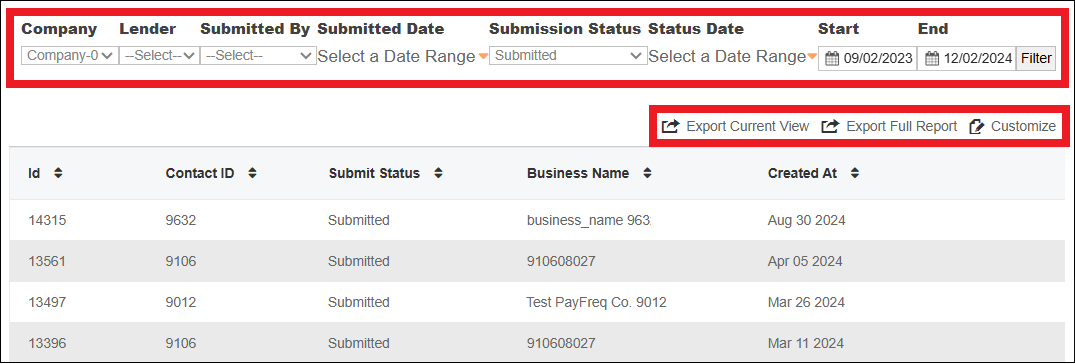Screen dimensions: 1075x364
Task: Click the Start date calendar icon
Action: [832, 59]
